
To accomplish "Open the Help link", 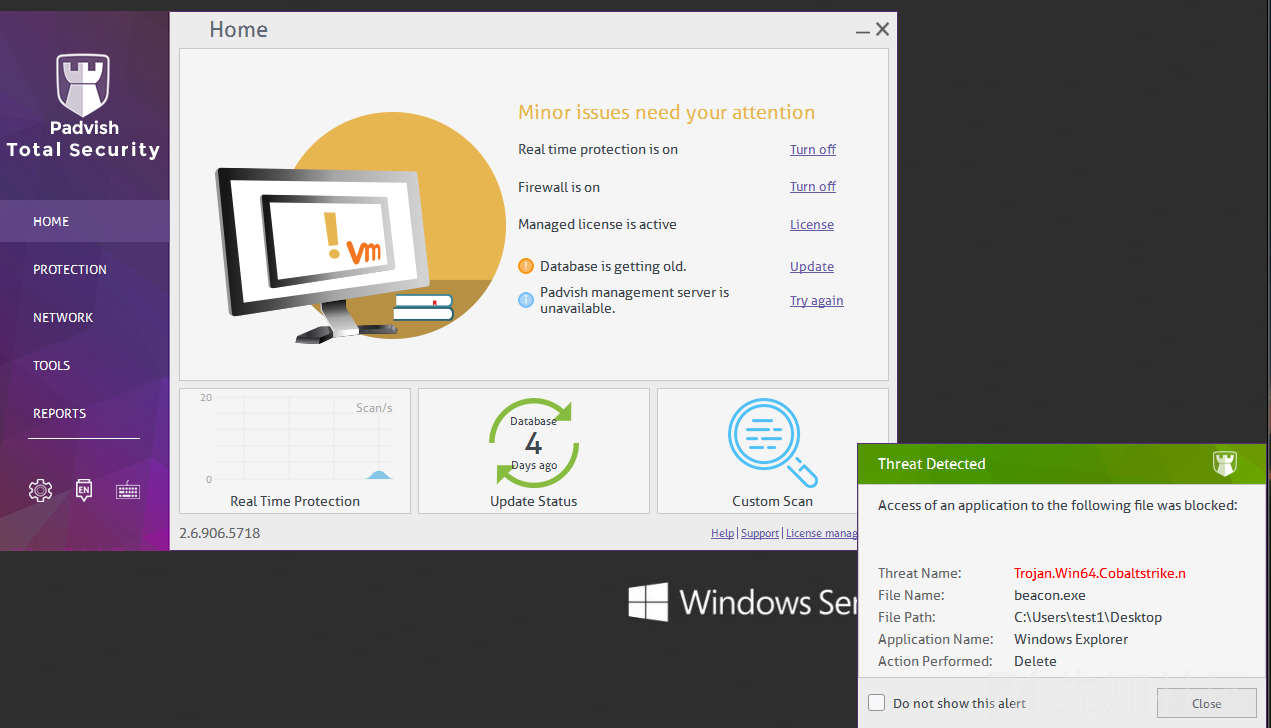I will click(722, 533).
